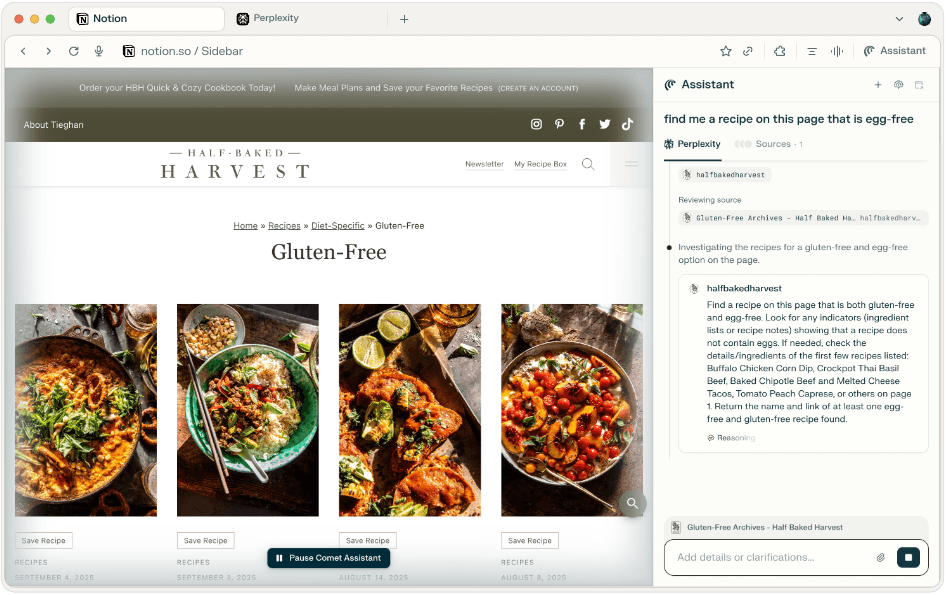Go back using the browser back arrow
950x595 pixels.
tap(23, 52)
